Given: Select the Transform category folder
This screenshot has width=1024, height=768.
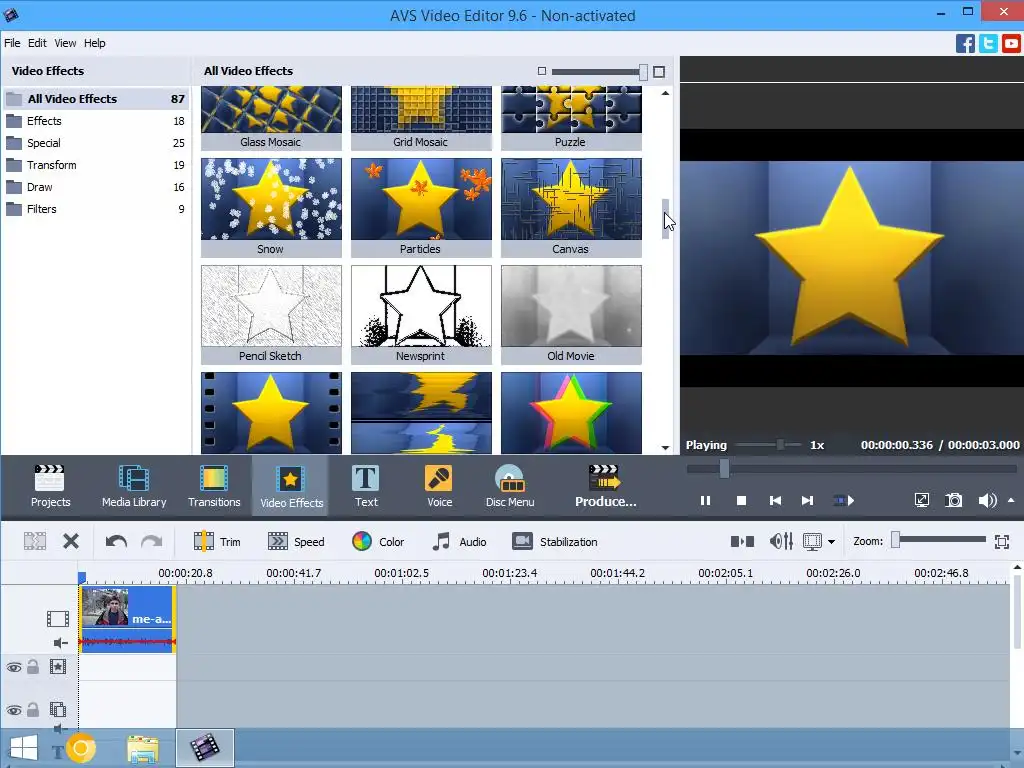Looking at the screenshot, I should [x=95, y=165].
